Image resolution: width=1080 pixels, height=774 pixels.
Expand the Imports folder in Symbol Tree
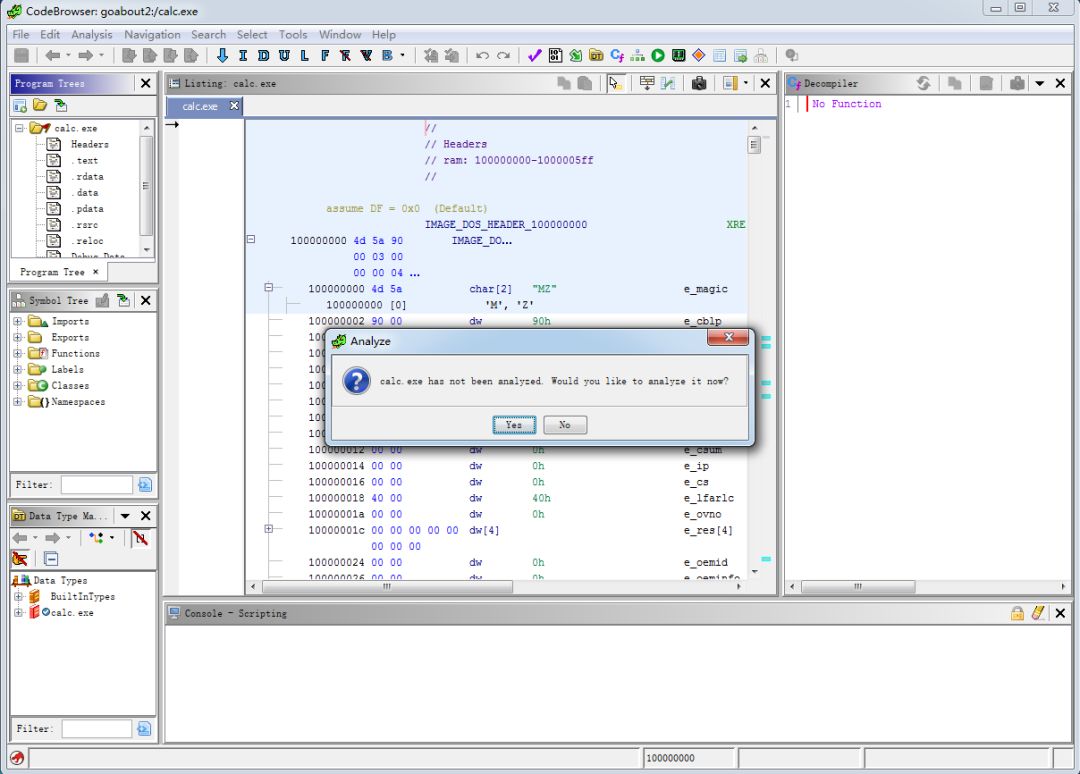pyautogui.click(x=18, y=322)
